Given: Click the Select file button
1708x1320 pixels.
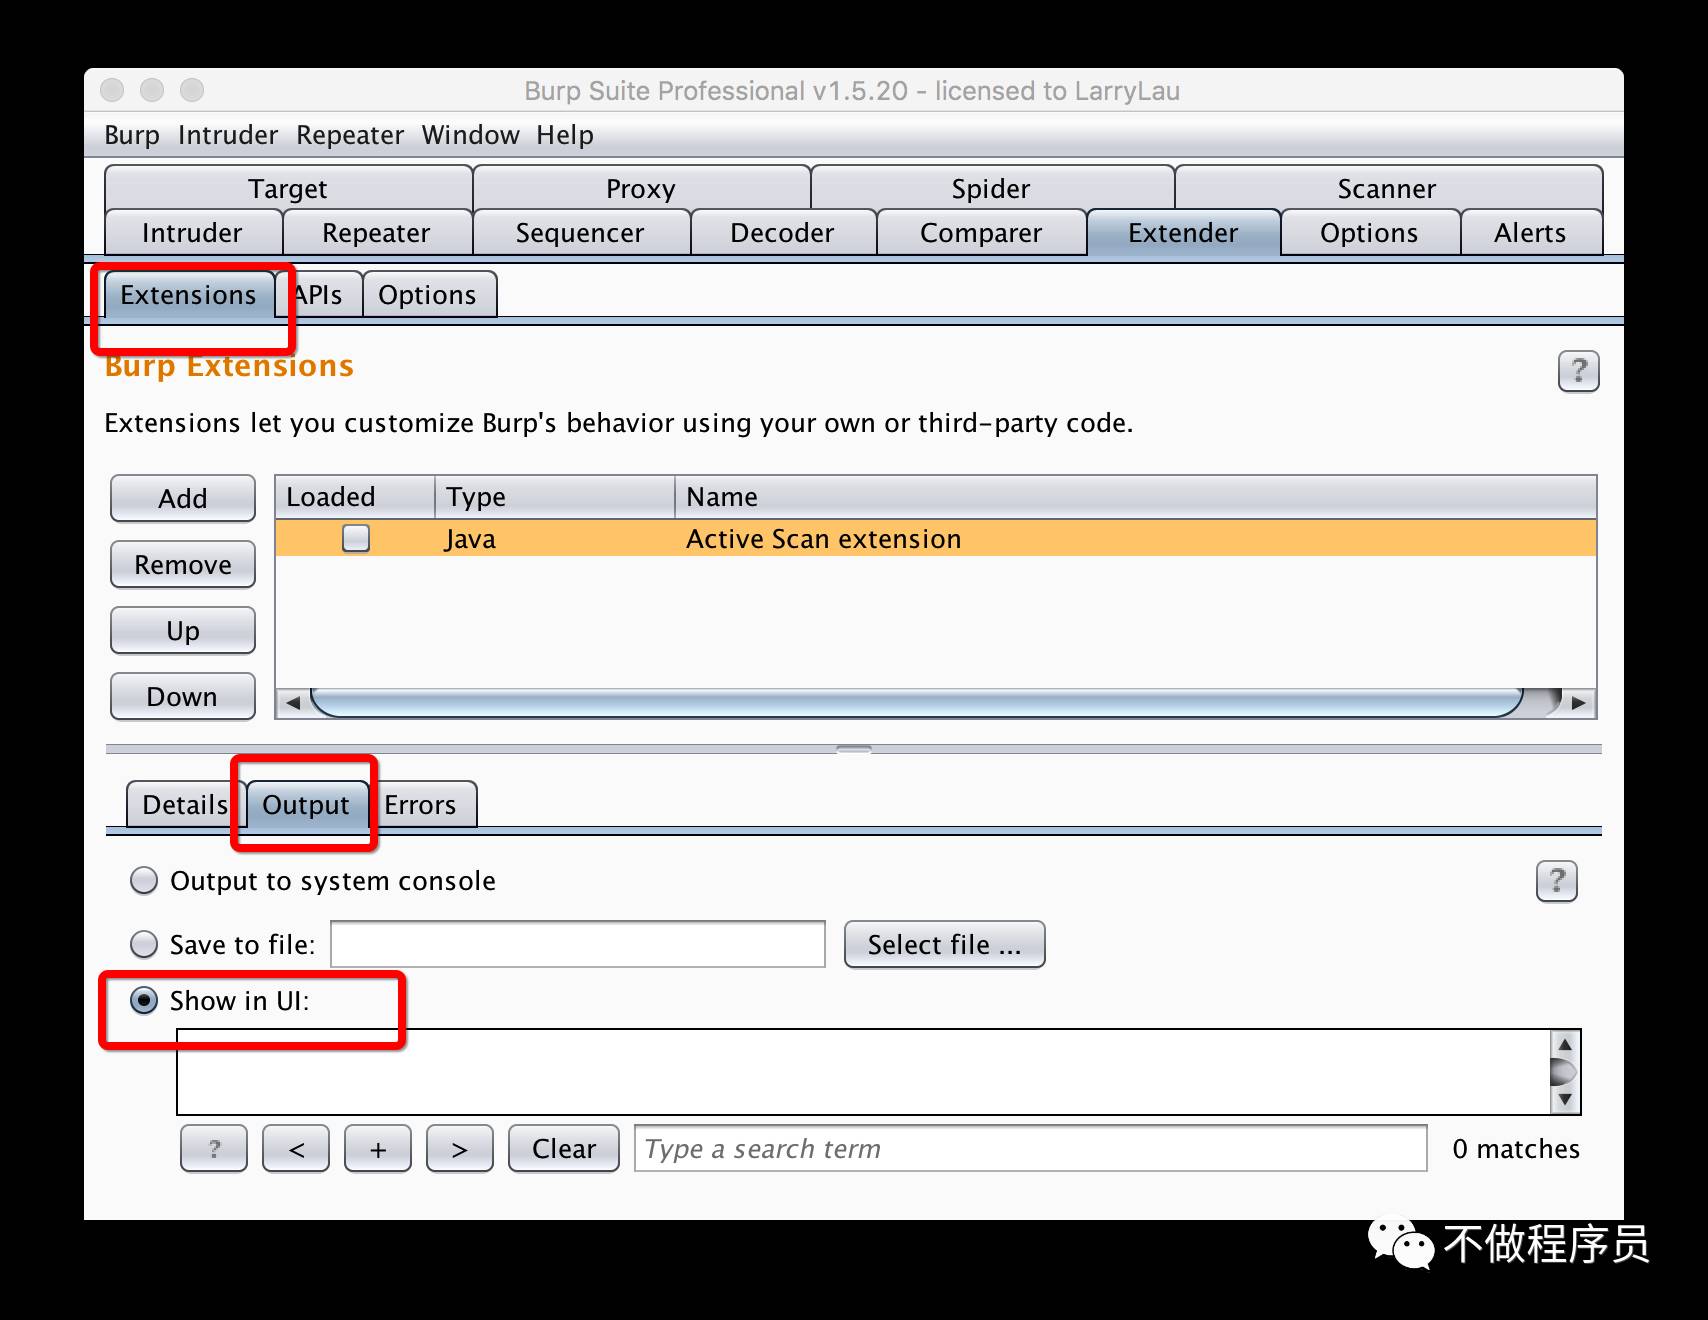Looking at the screenshot, I should [x=945, y=944].
